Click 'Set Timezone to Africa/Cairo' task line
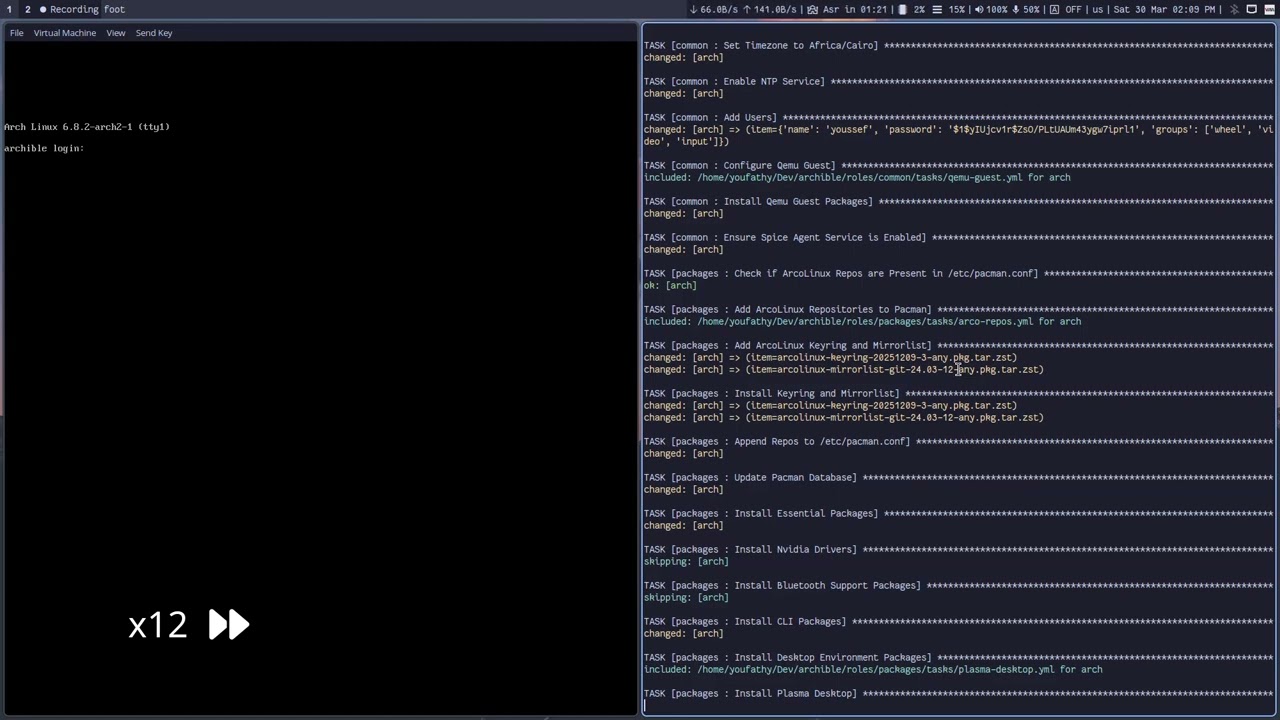The image size is (1280, 720). tap(958, 45)
